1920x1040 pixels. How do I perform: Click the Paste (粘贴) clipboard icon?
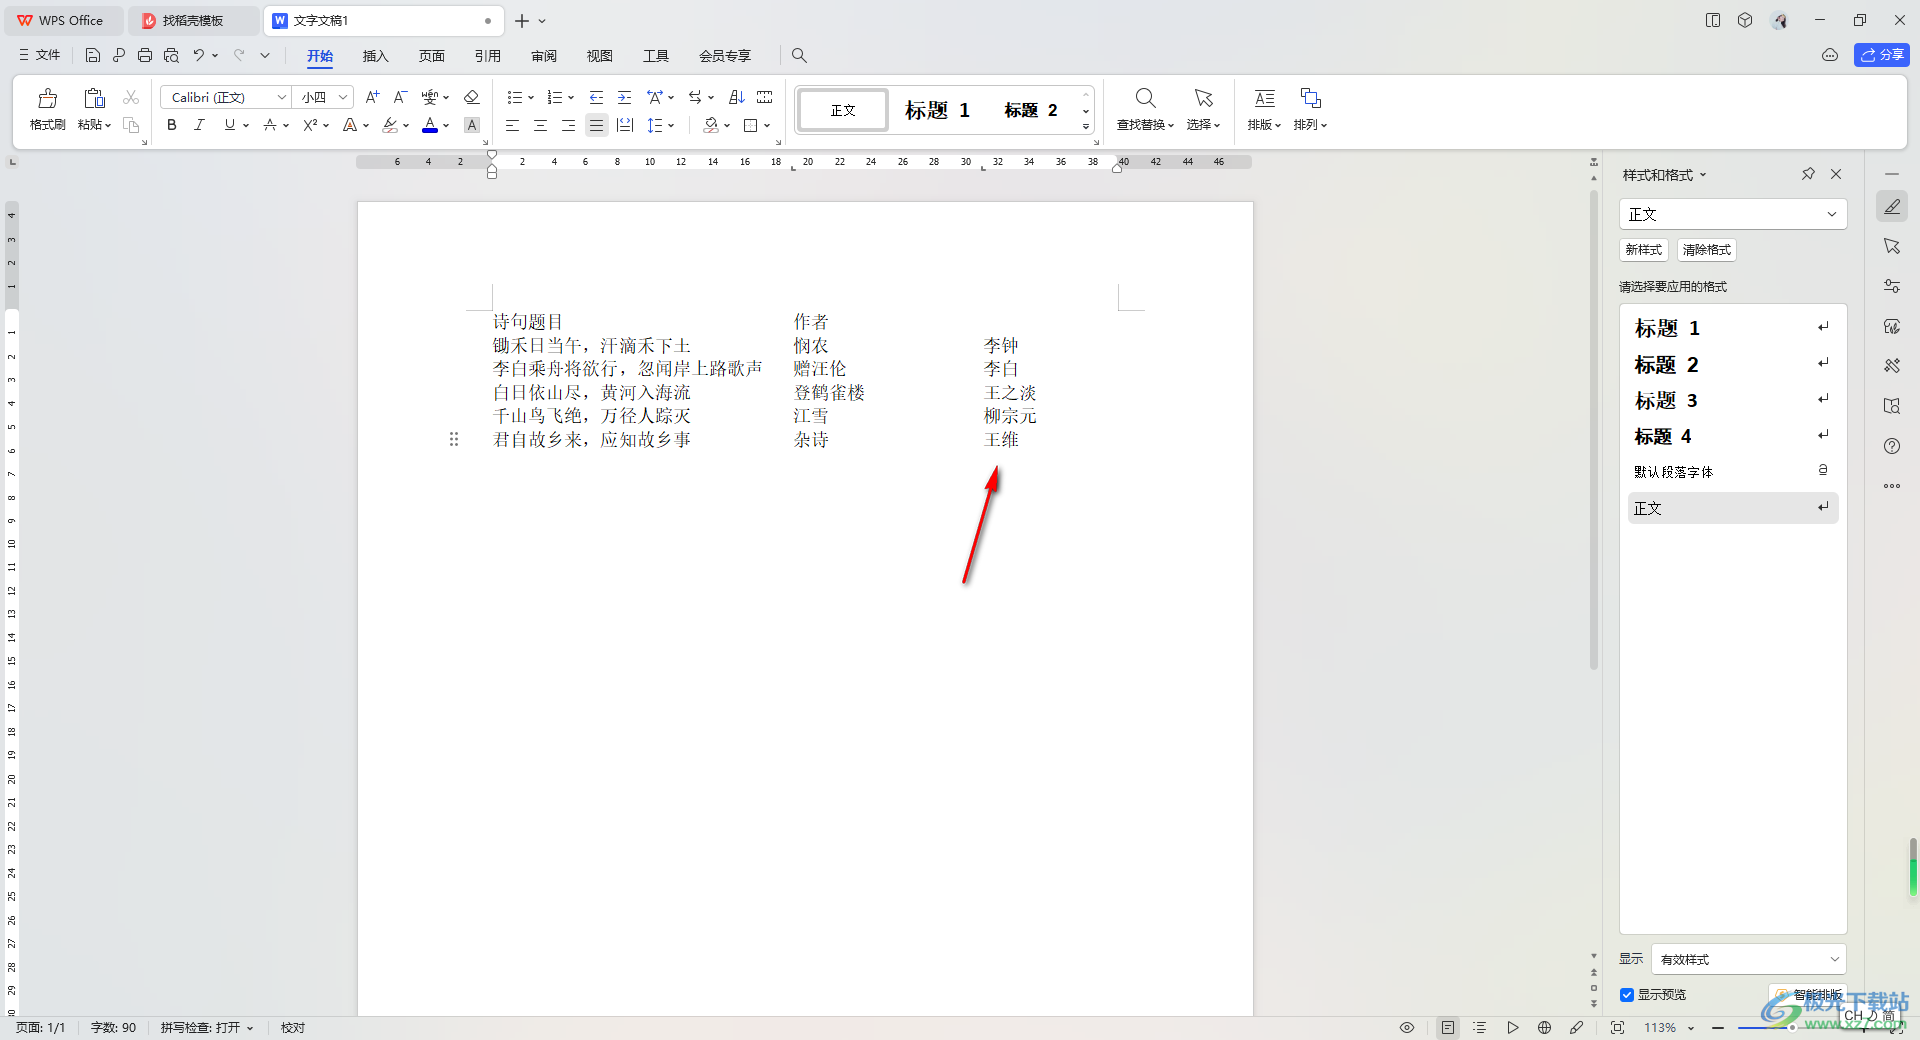click(x=94, y=98)
